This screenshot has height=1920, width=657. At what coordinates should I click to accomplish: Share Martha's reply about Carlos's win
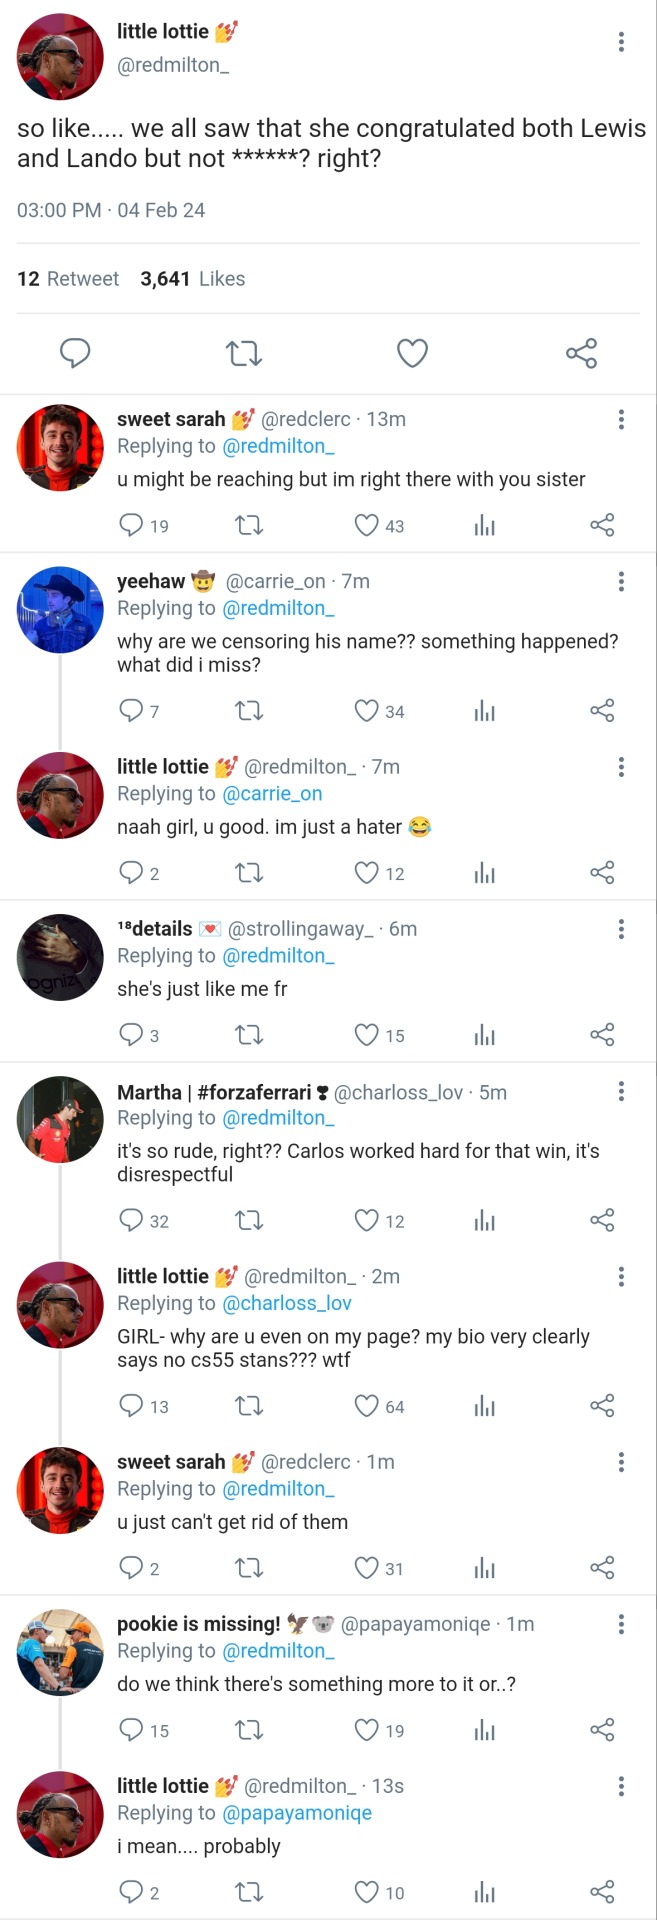602,1221
